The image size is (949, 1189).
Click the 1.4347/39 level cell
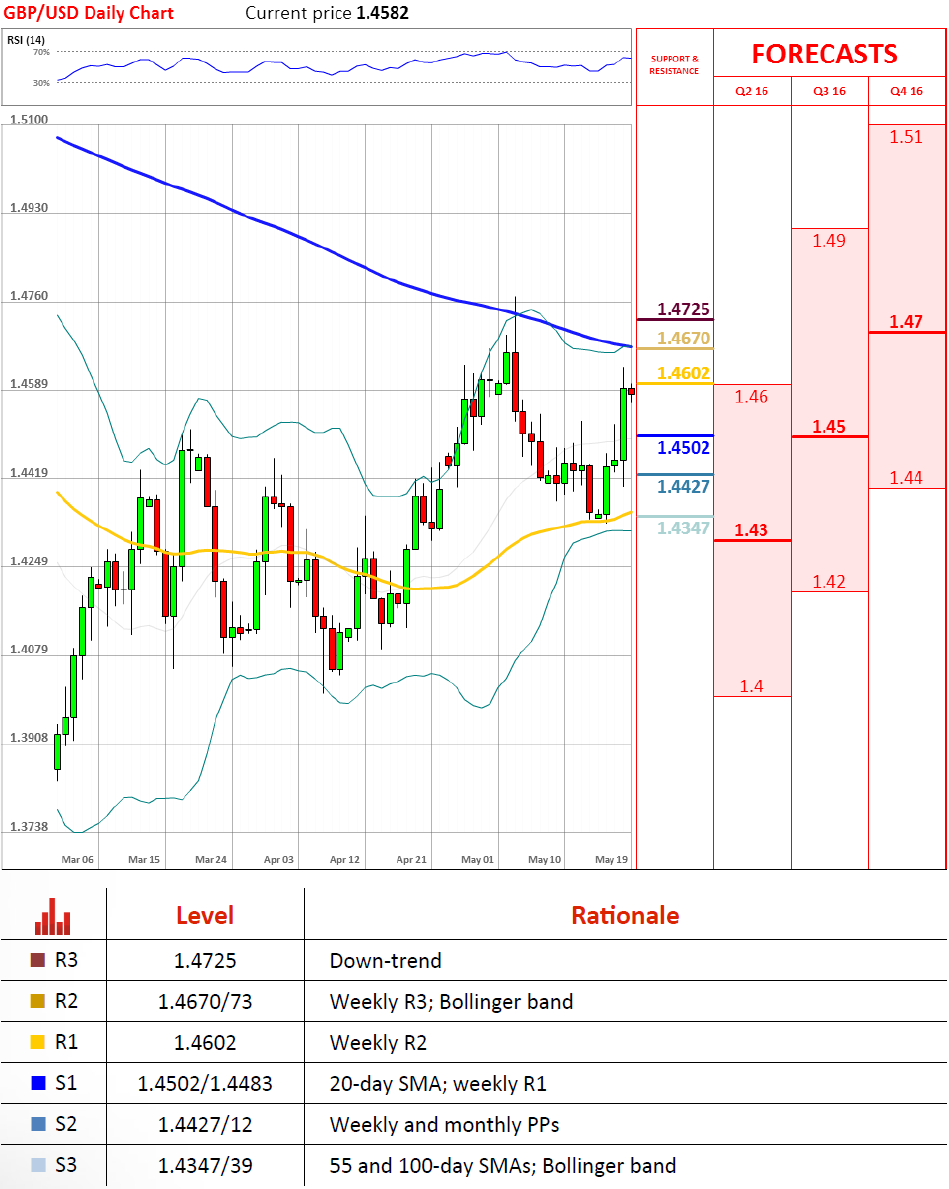(x=205, y=1165)
